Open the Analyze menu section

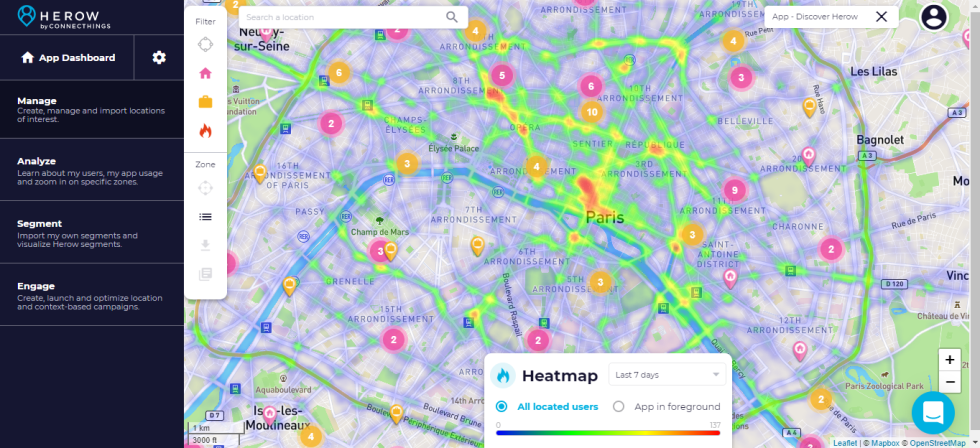(x=92, y=170)
